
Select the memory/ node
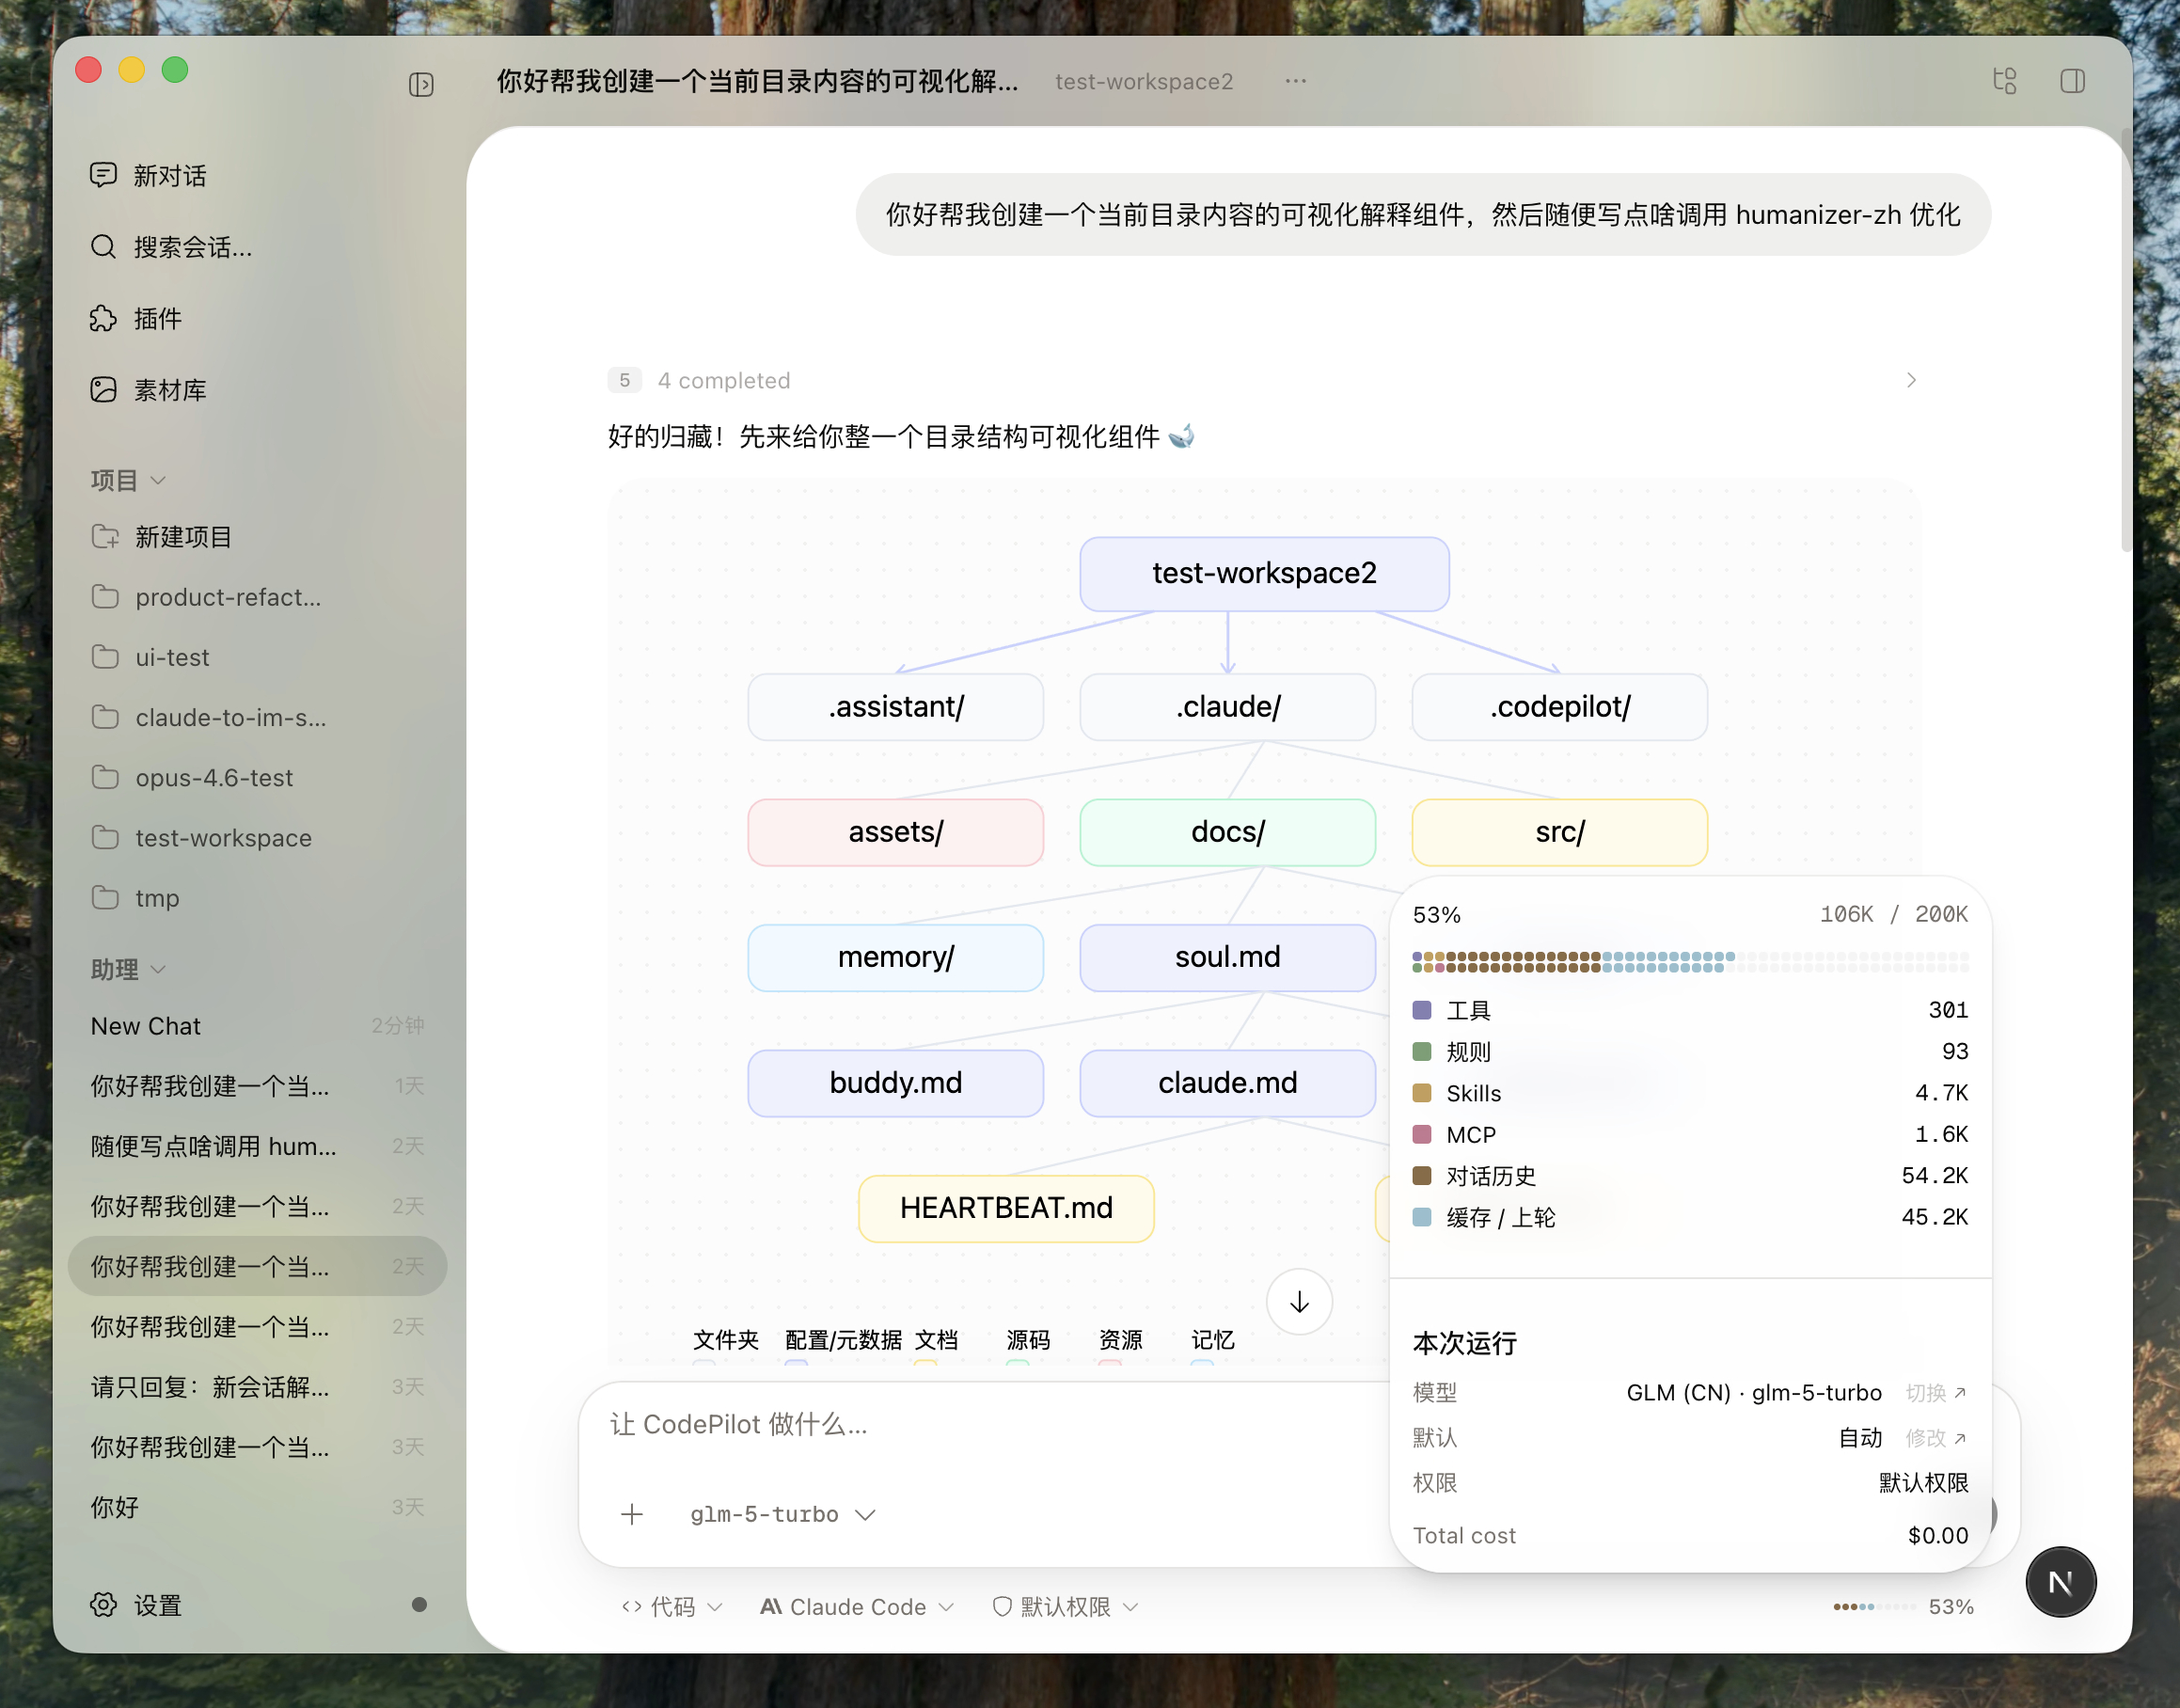(x=895, y=957)
